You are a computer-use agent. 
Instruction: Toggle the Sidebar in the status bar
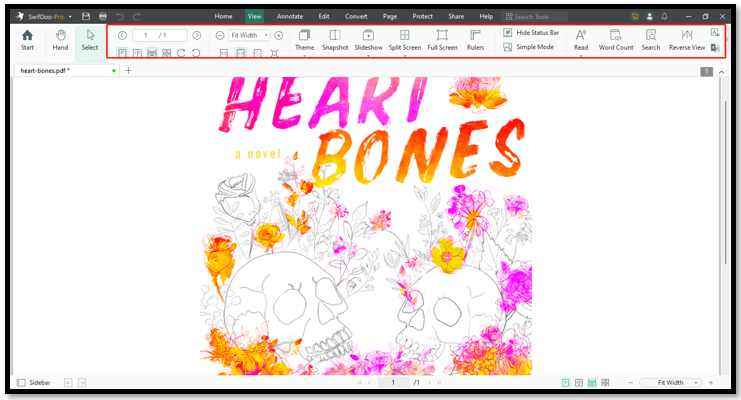(34, 383)
